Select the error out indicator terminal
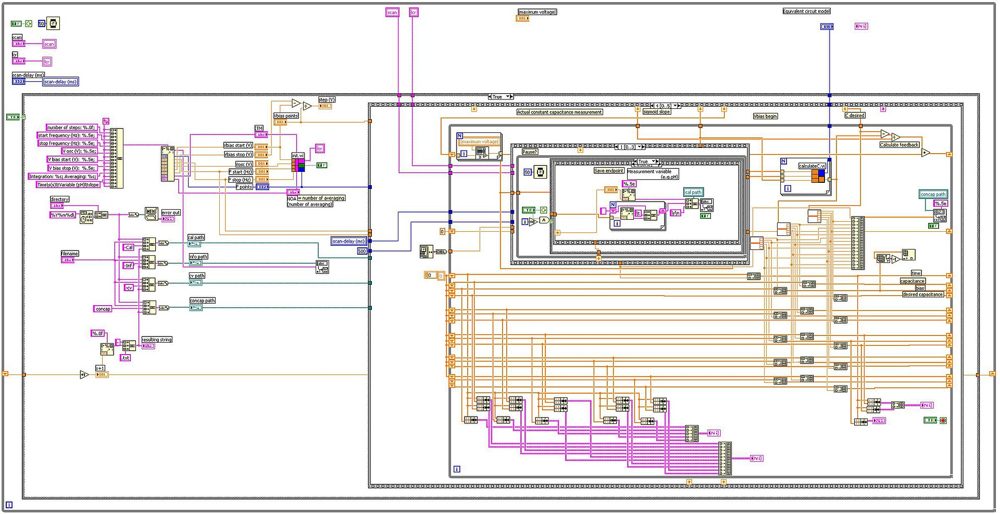Image resolution: width=1000 pixels, height=514 pixels. tap(168, 219)
